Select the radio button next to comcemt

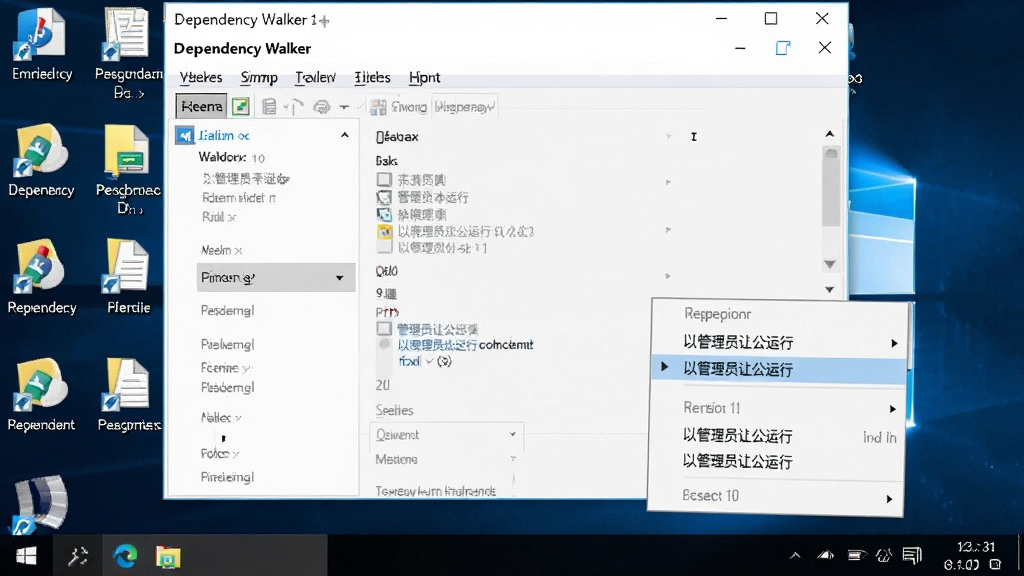pyautogui.click(x=385, y=344)
